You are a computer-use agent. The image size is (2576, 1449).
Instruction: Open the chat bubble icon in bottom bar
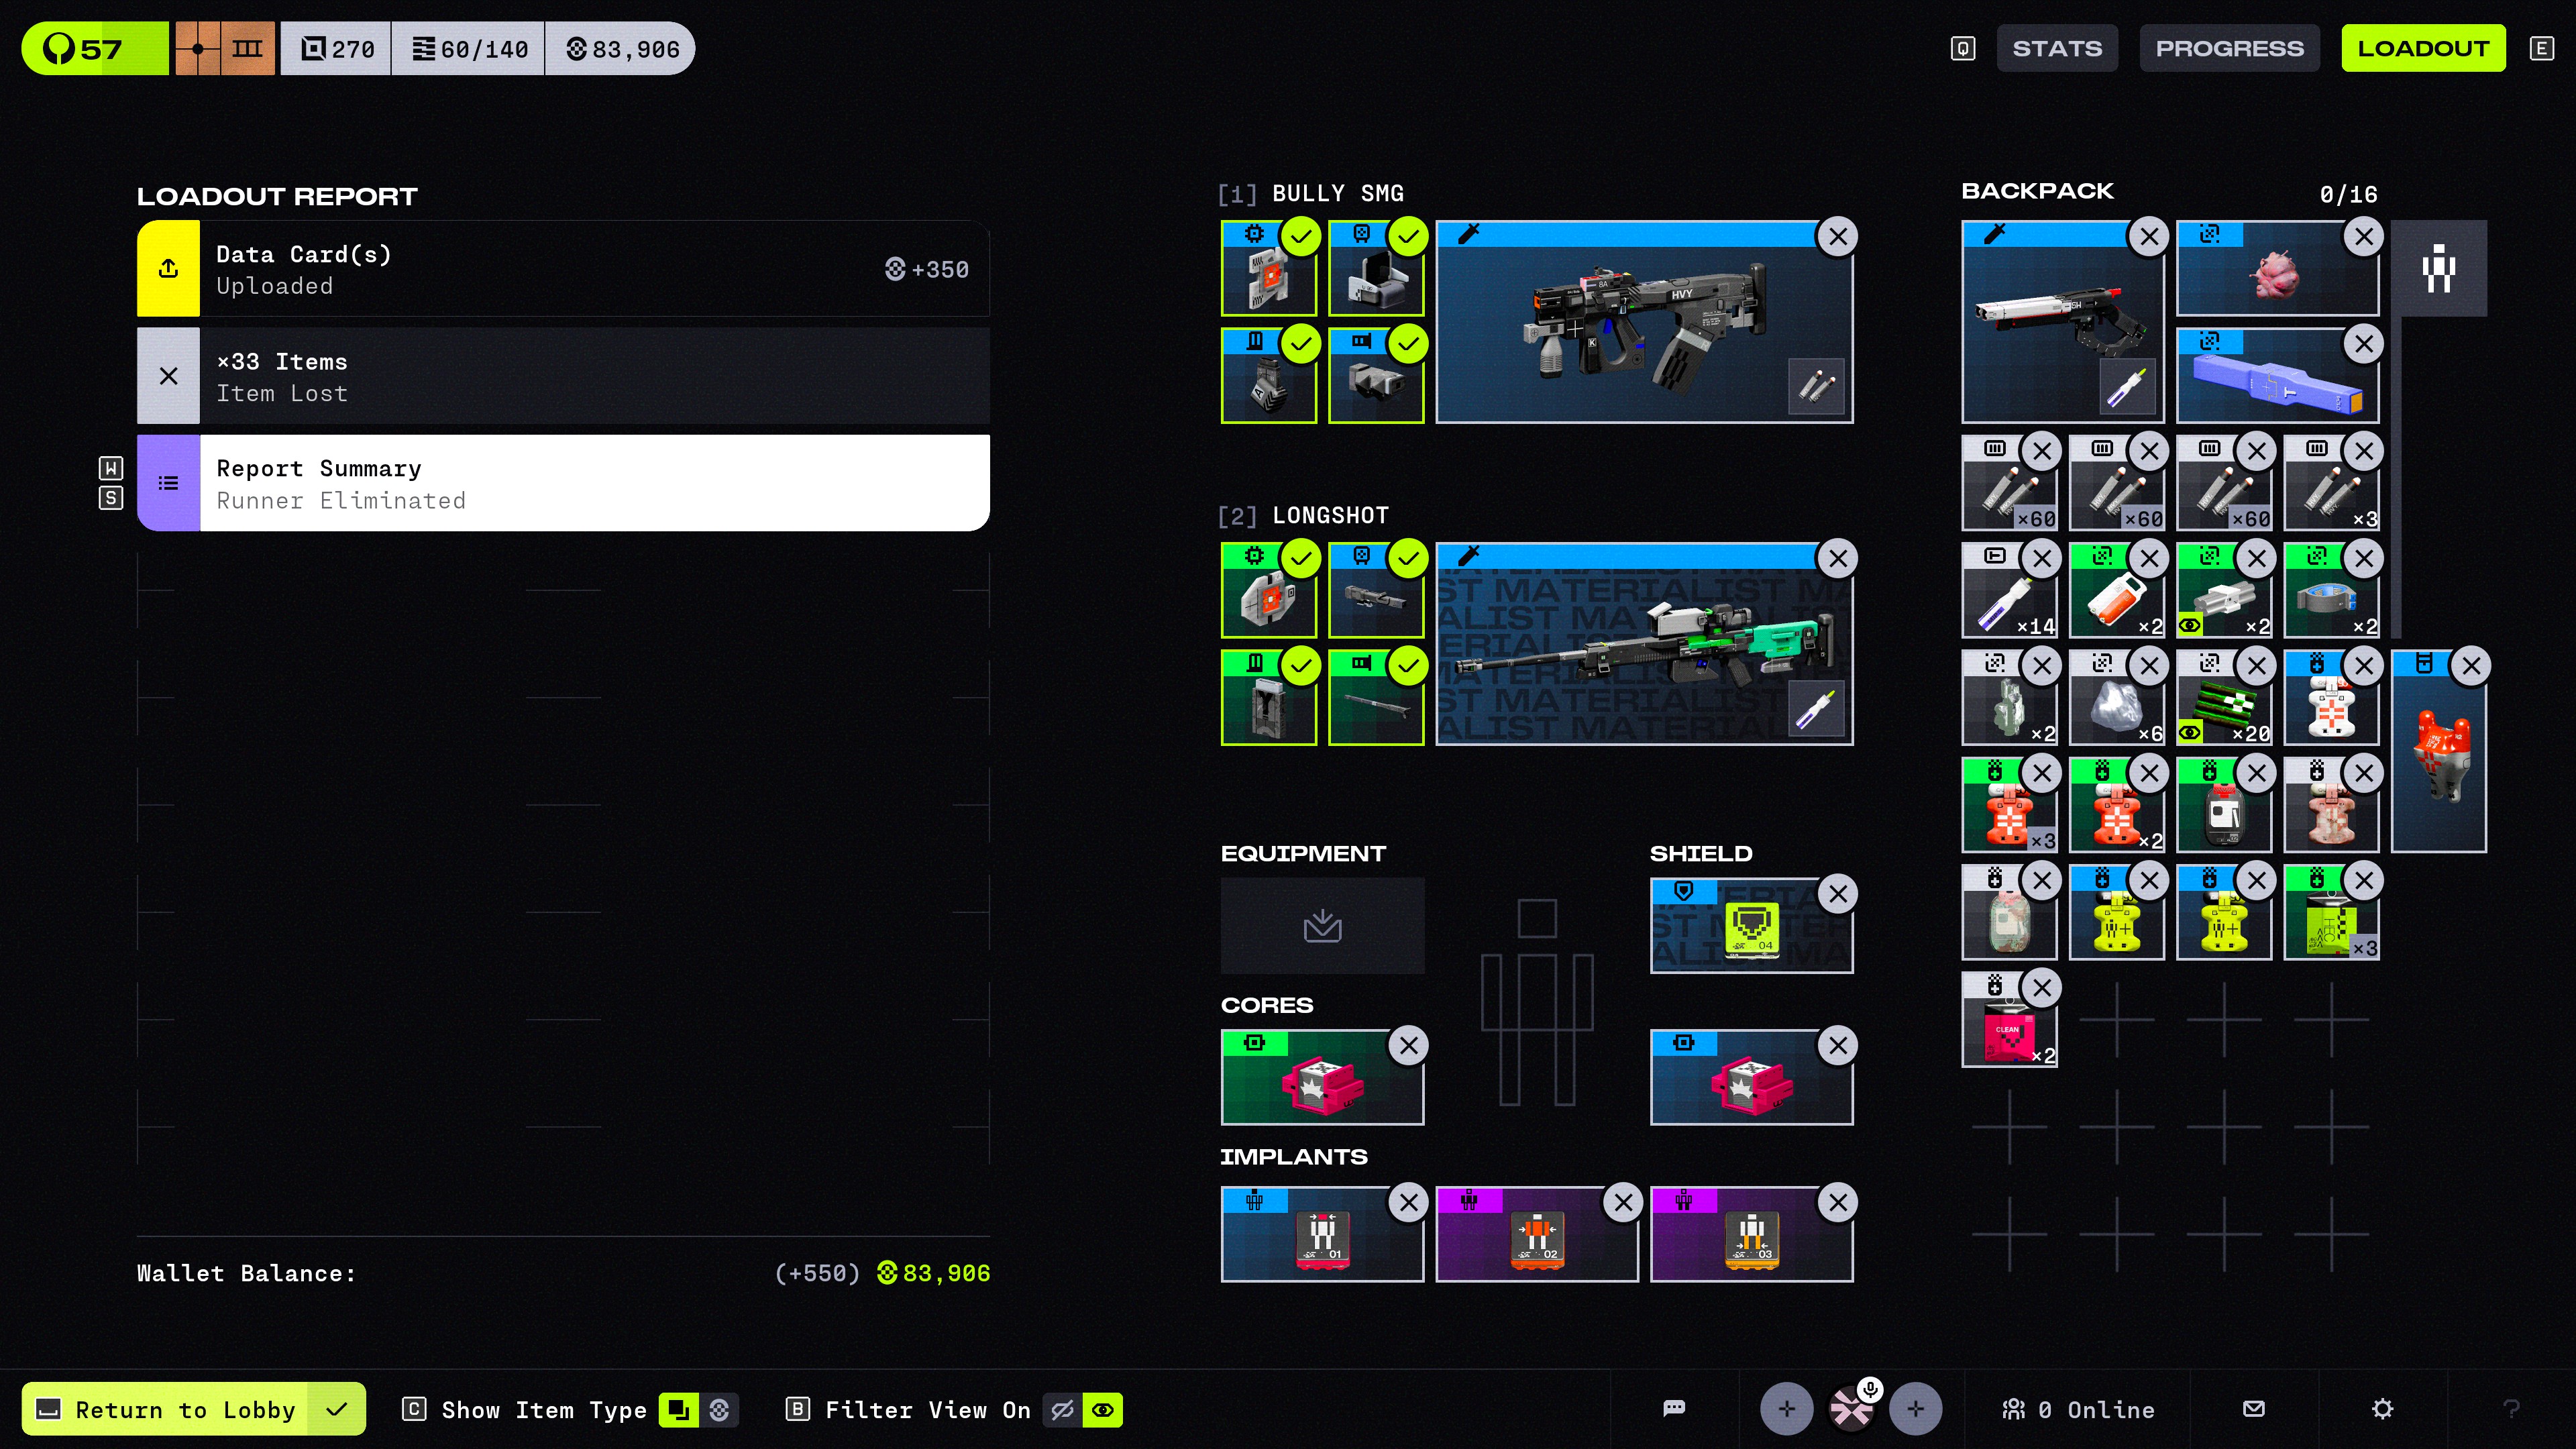1674,1408
